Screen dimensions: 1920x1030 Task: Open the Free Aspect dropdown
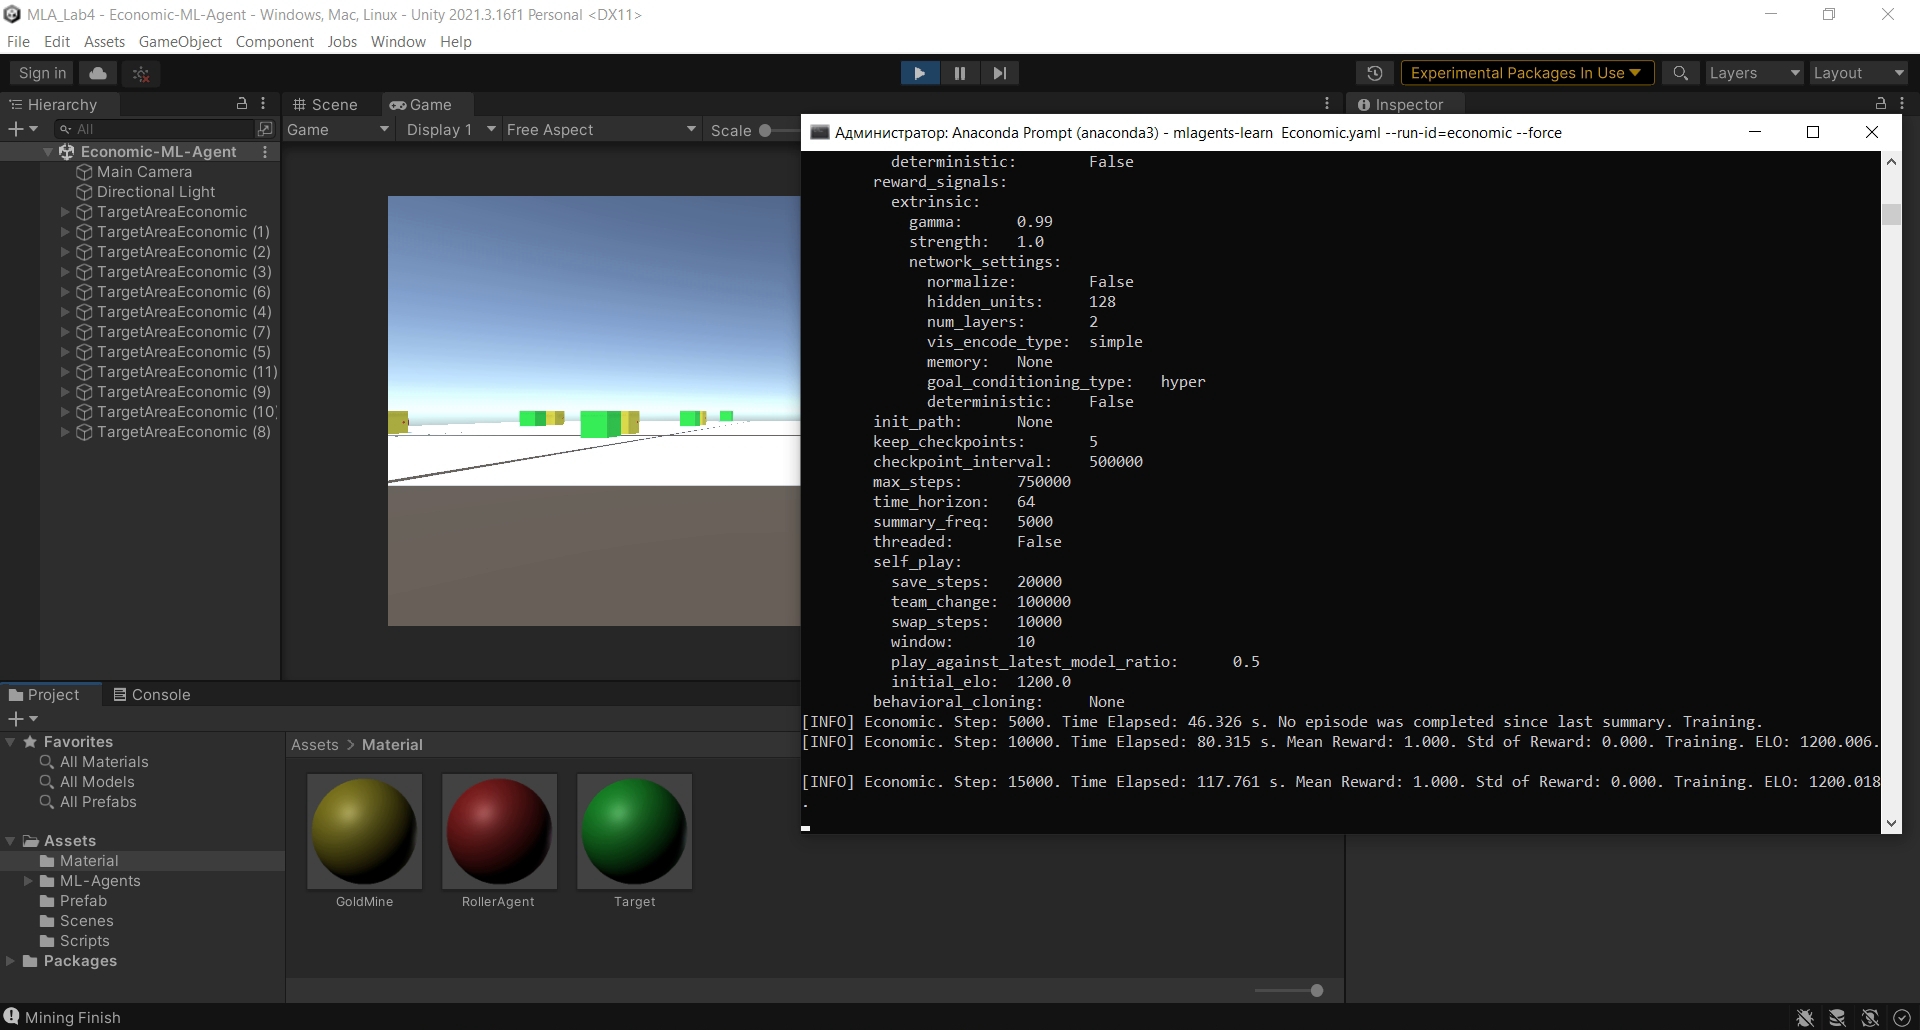(600, 130)
